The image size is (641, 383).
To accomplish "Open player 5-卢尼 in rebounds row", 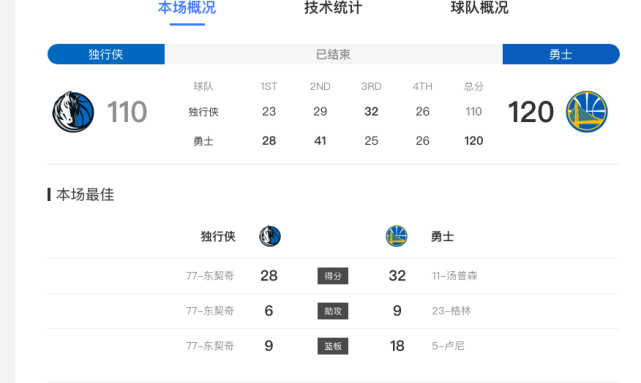I will 448,346.
